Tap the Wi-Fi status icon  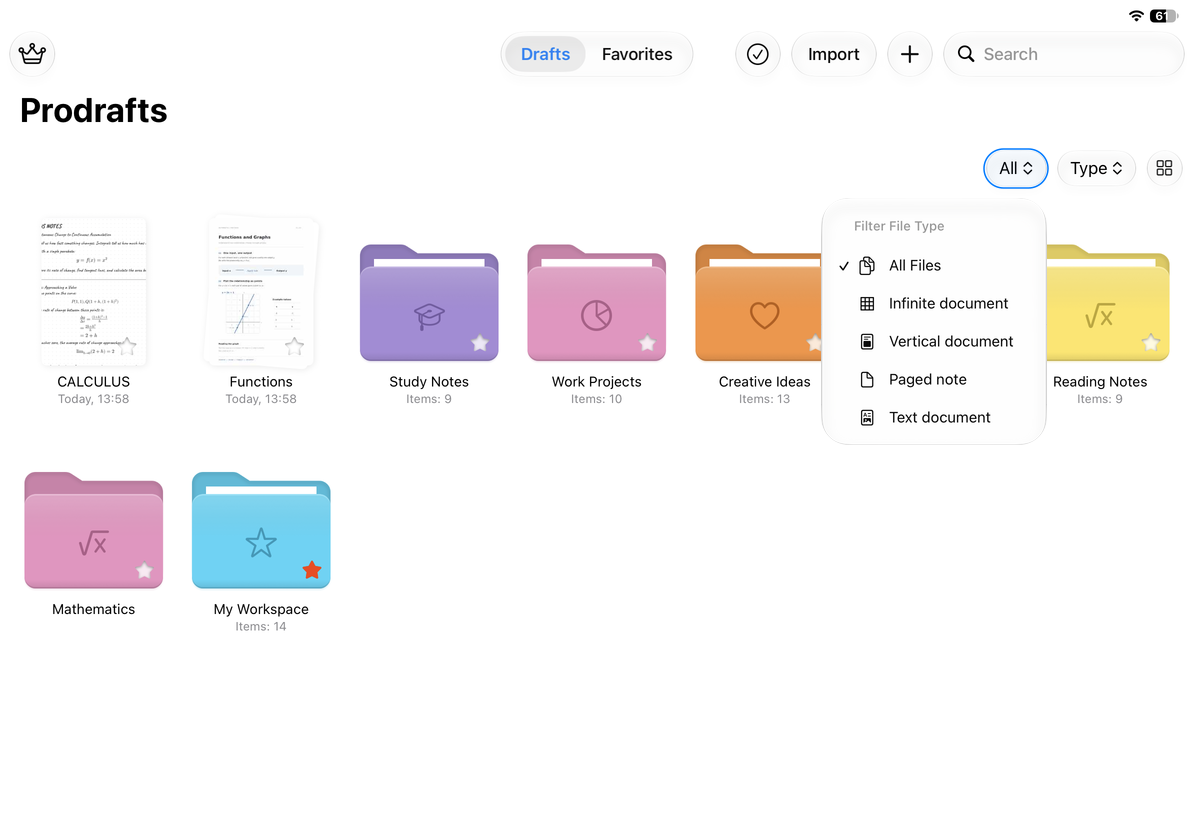(x=1135, y=16)
